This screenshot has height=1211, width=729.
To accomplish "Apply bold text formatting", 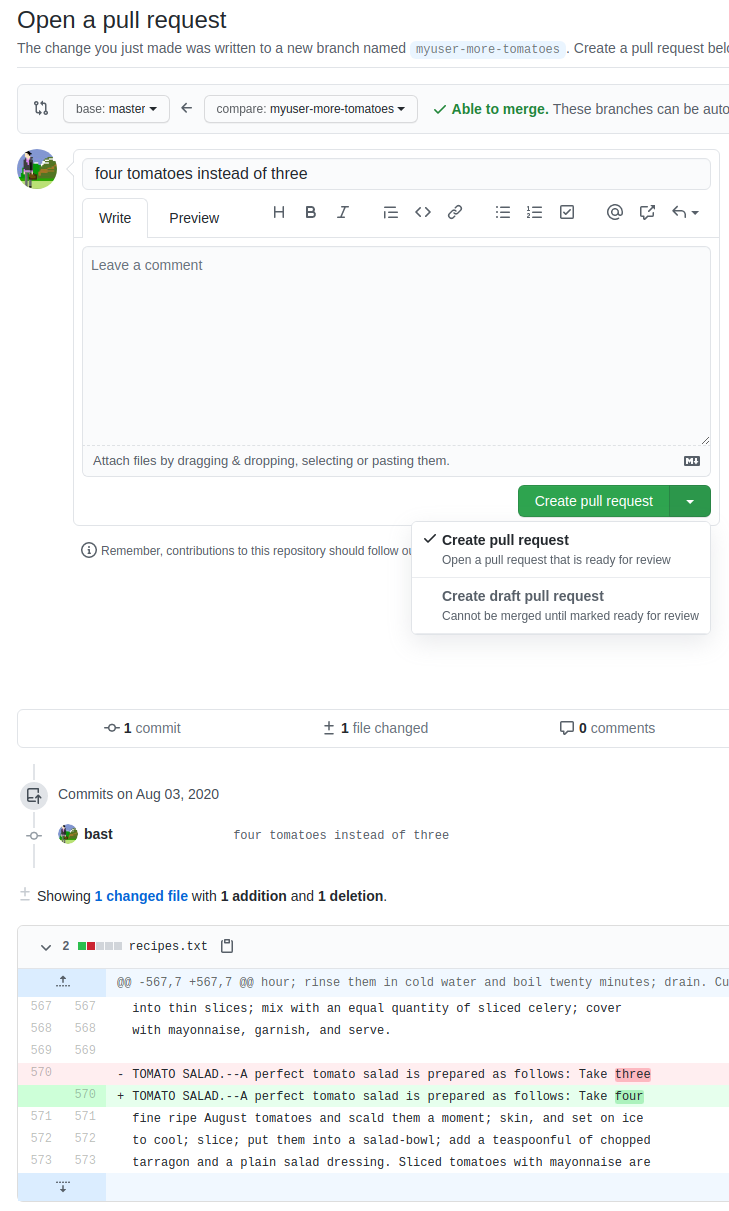I will [311, 212].
